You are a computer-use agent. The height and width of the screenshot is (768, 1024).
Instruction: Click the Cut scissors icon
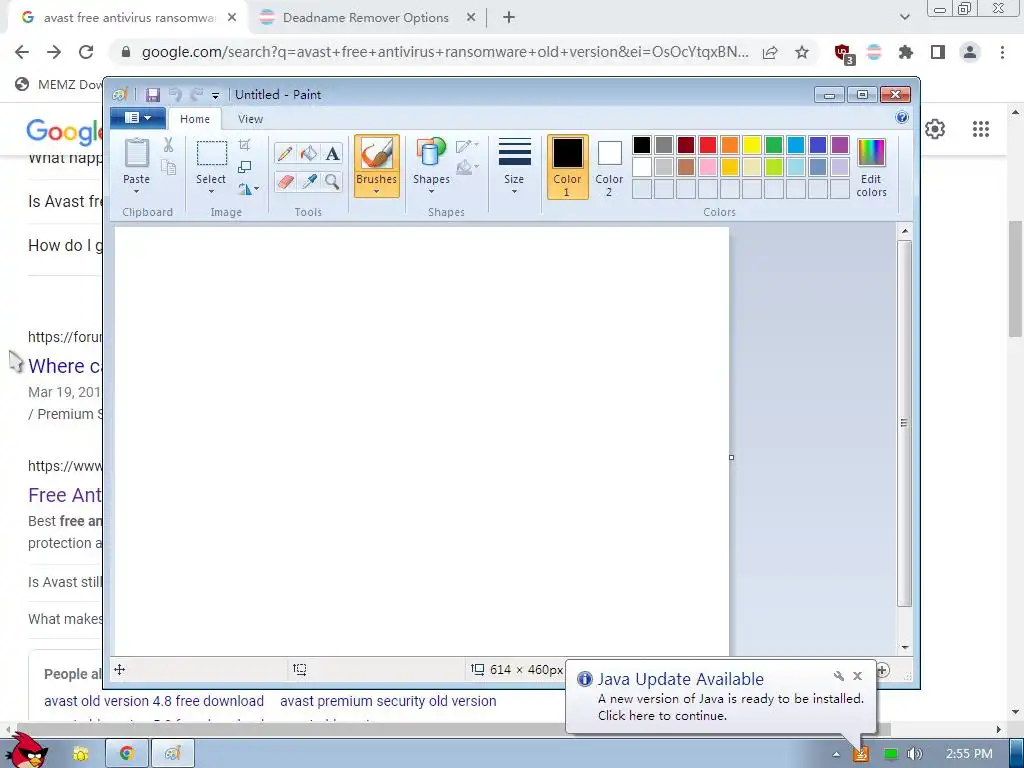(x=168, y=145)
